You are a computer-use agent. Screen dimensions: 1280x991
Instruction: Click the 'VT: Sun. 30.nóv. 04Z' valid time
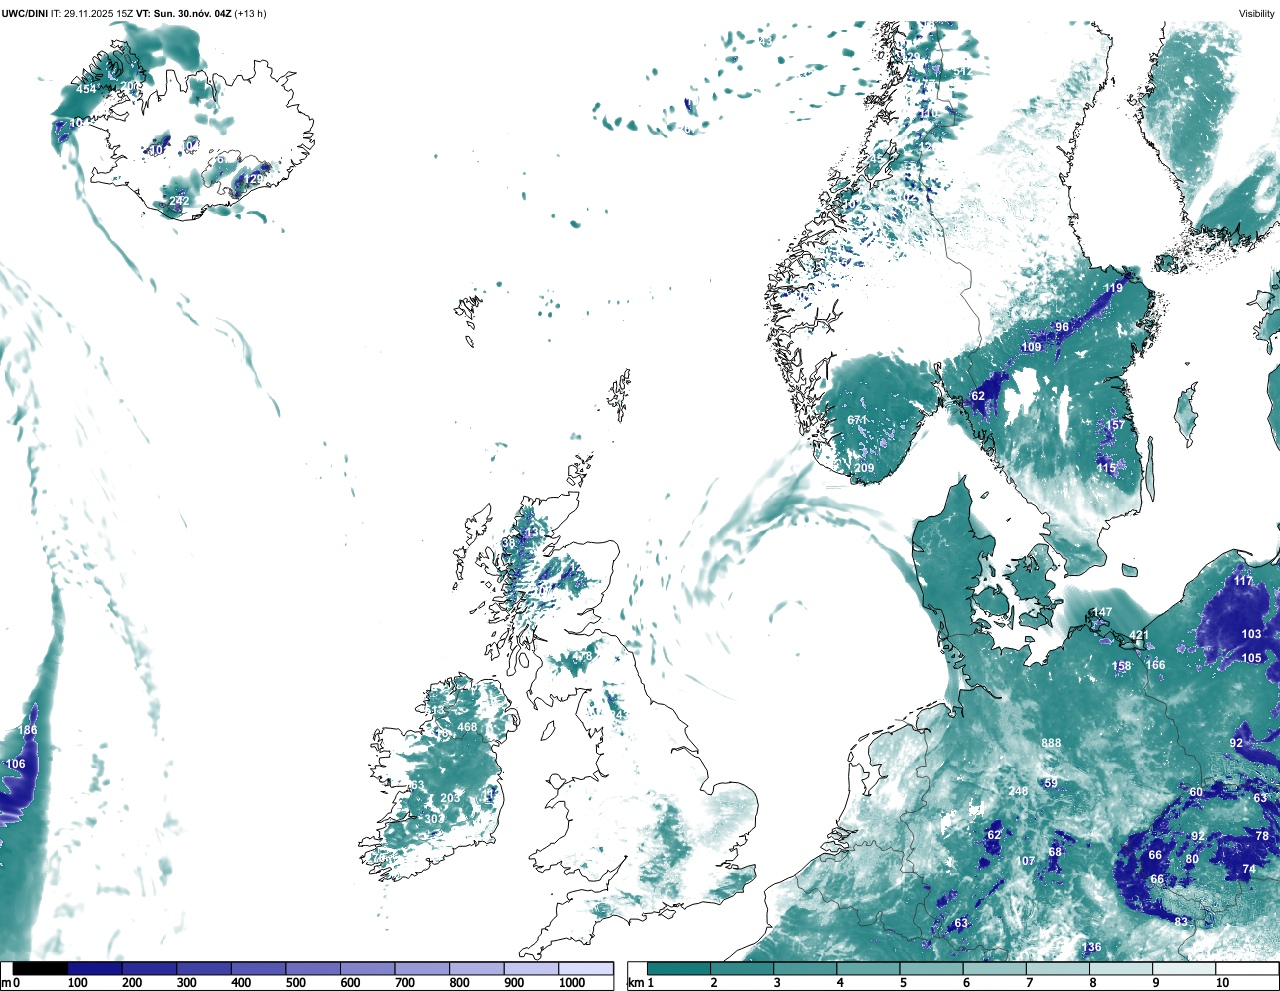(183, 13)
